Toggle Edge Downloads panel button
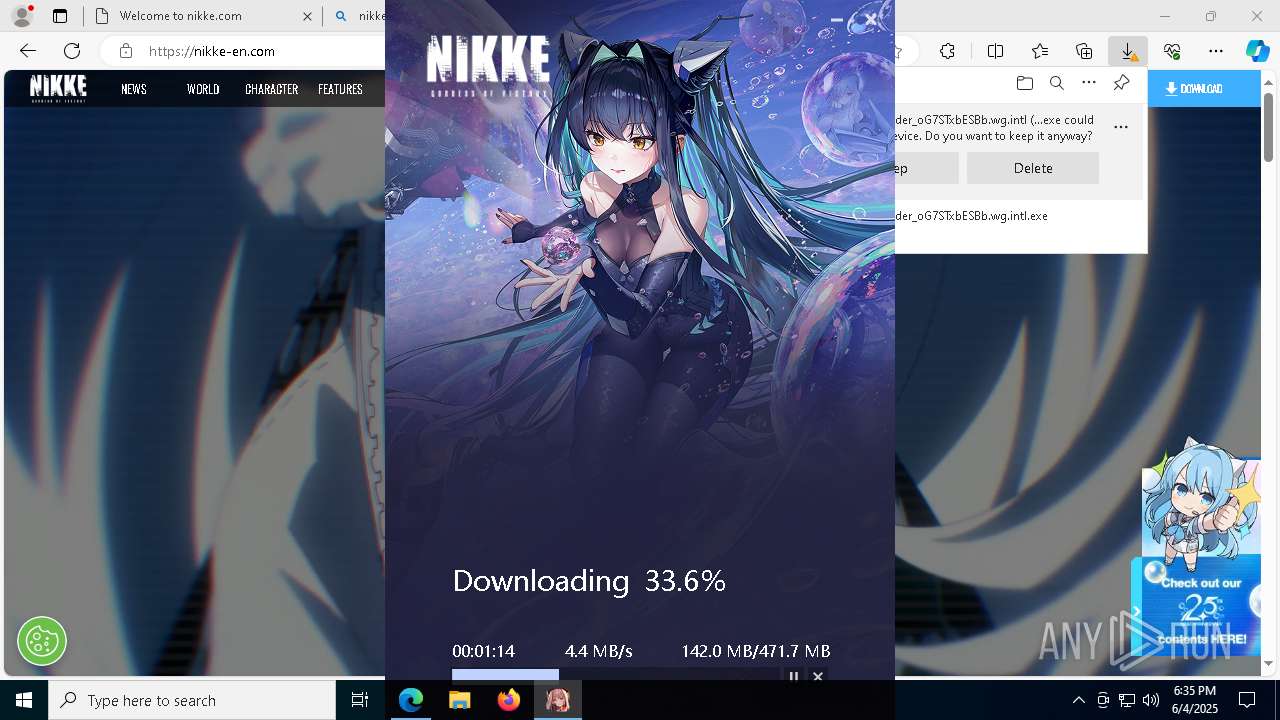The height and width of the screenshot is (720, 1280). [1127, 51]
